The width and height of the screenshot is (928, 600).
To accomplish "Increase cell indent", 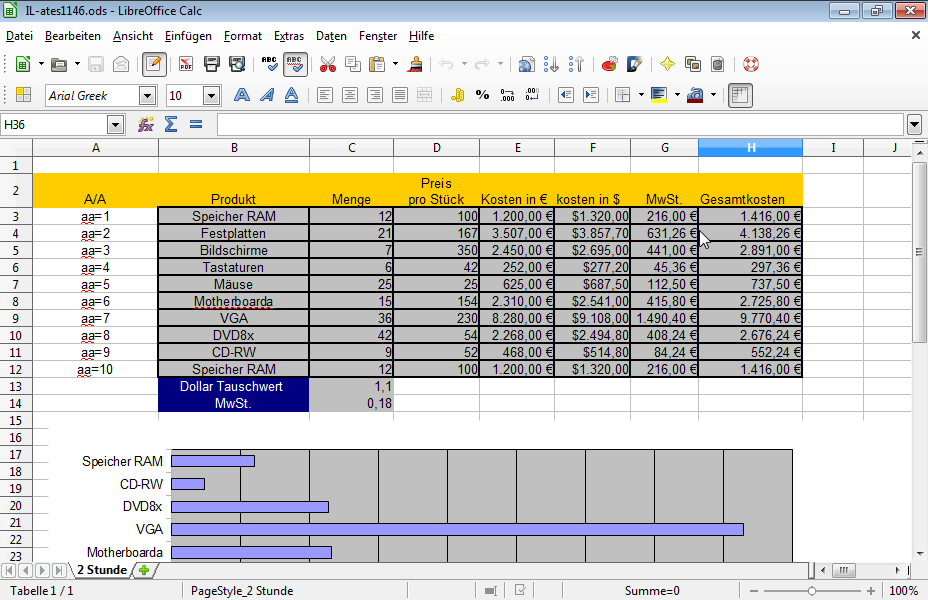I will [591, 95].
